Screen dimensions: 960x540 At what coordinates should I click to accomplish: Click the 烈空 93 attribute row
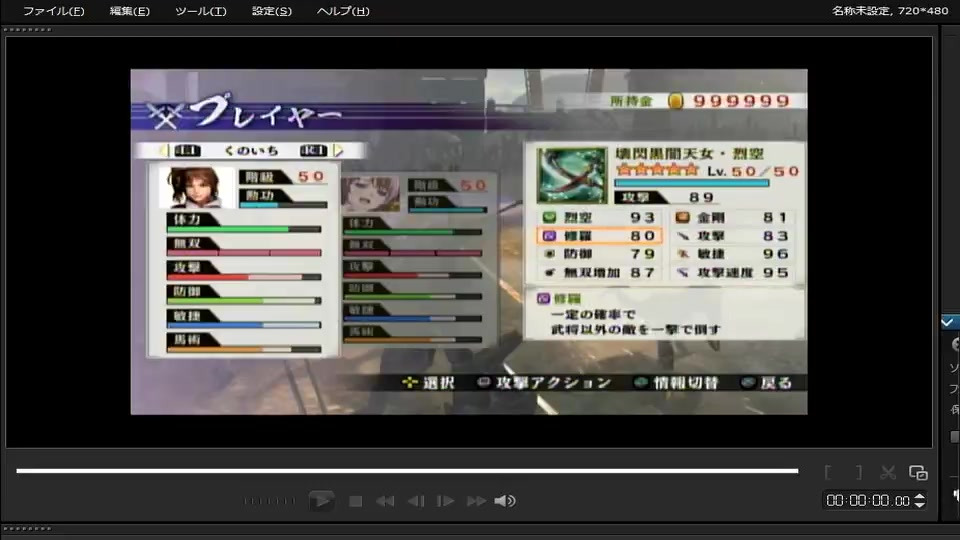[x=599, y=217]
